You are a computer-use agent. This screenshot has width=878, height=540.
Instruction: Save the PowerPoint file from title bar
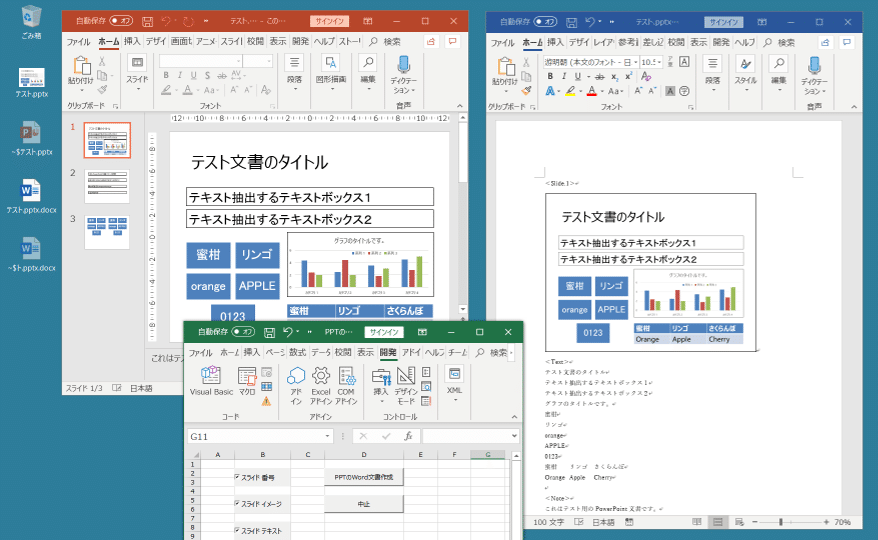pyautogui.click(x=147, y=21)
